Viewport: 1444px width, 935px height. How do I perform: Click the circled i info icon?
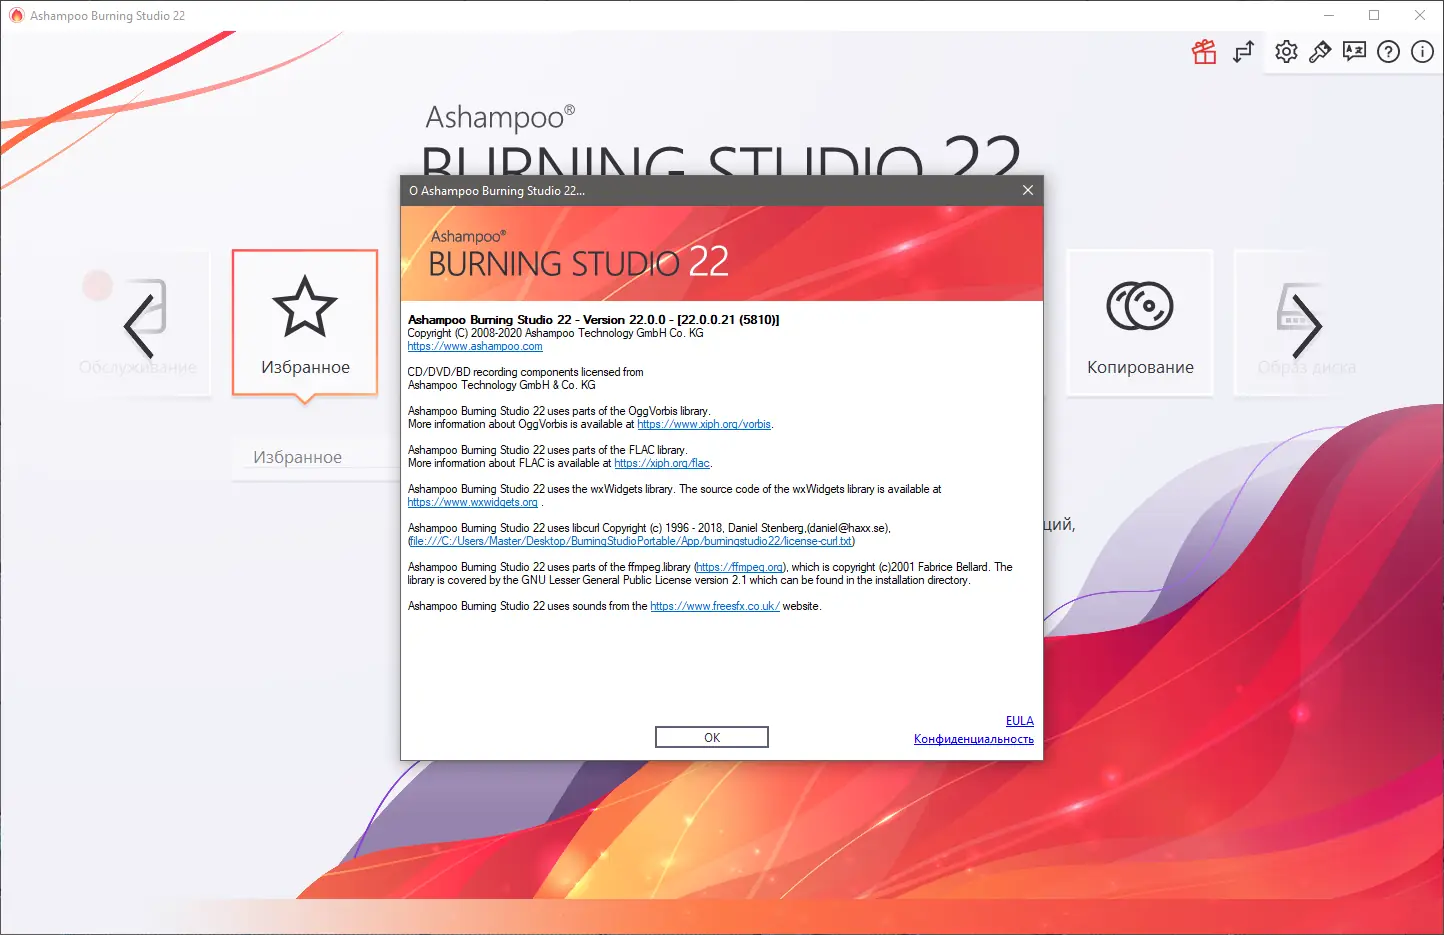coord(1422,52)
